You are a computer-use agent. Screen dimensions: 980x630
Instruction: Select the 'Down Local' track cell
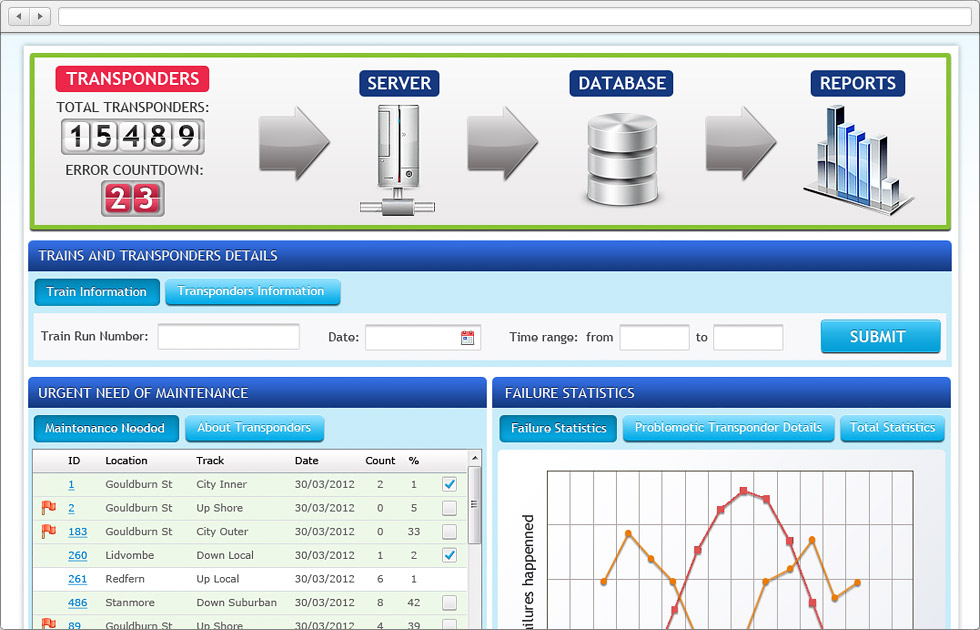tap(225, 556)
